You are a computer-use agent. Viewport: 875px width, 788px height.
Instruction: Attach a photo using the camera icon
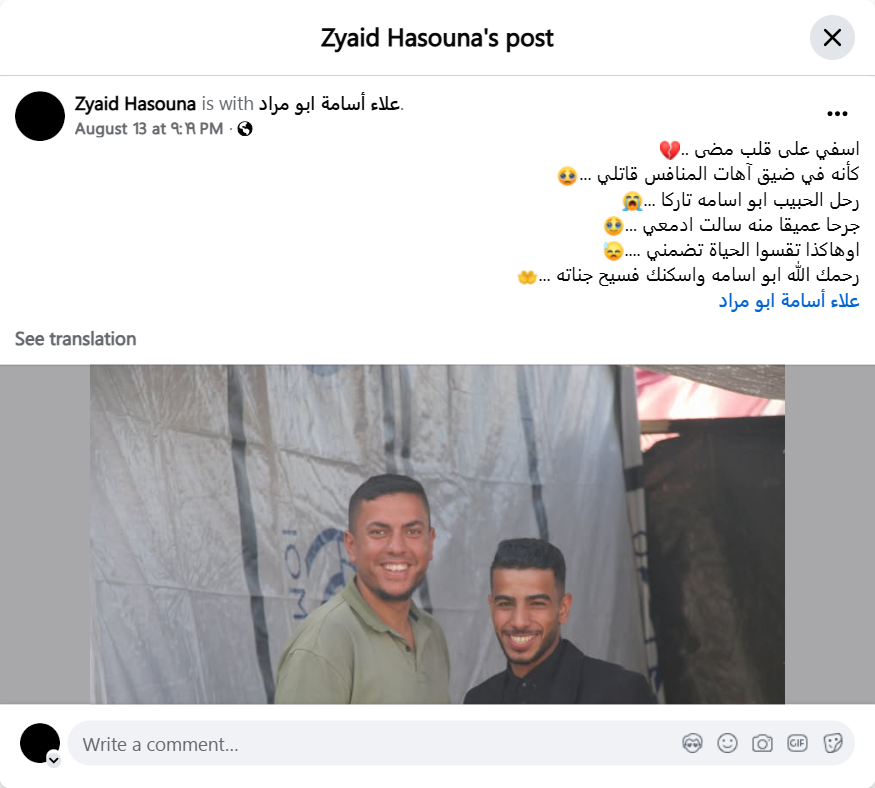click(x=762, y=743)
